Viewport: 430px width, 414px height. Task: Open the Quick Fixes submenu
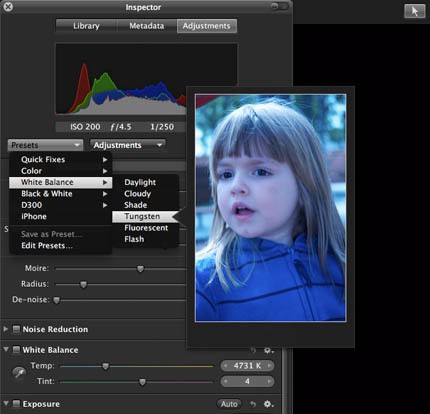61,159
